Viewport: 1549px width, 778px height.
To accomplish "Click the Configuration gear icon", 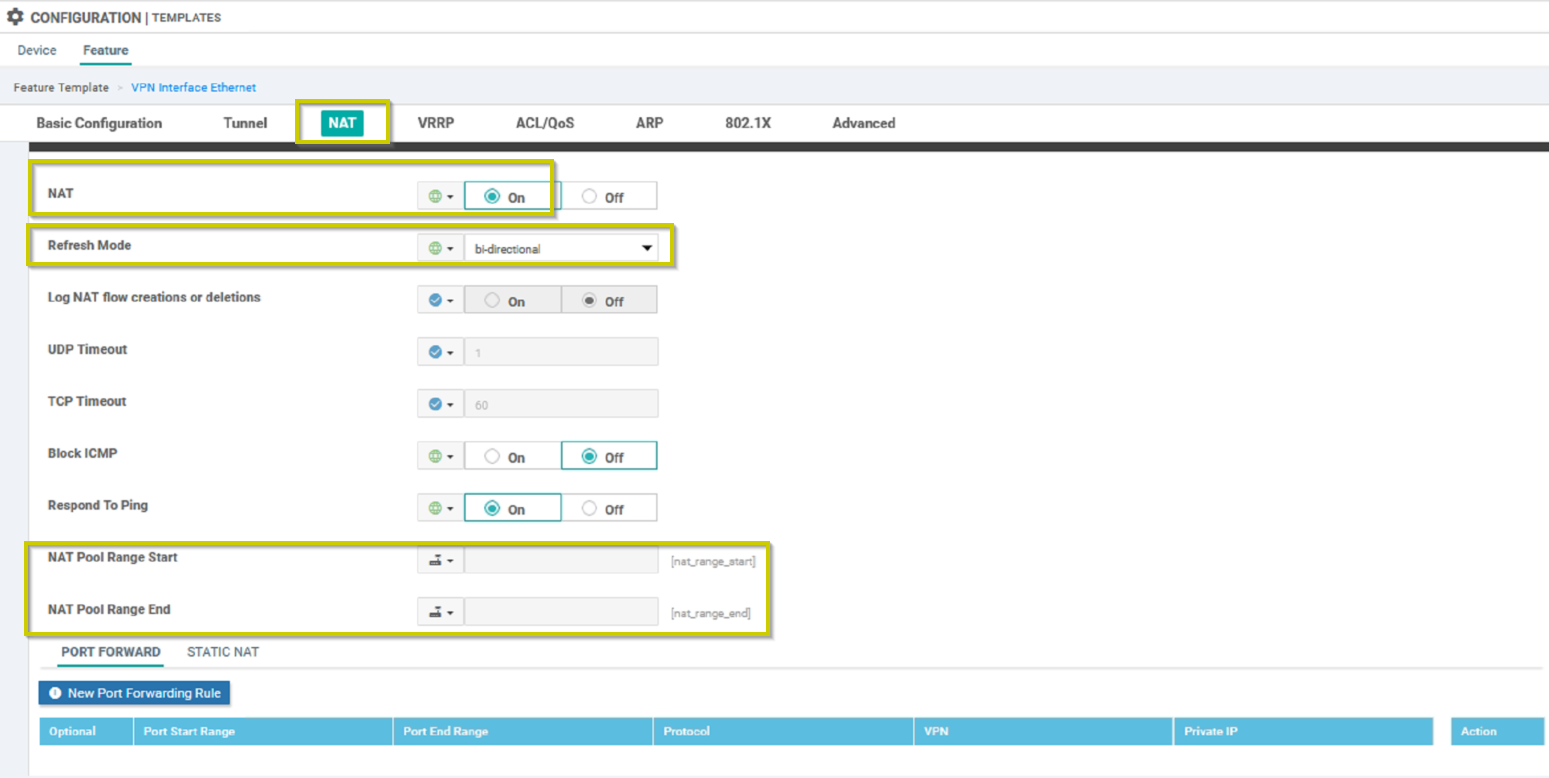I will 15,17.
